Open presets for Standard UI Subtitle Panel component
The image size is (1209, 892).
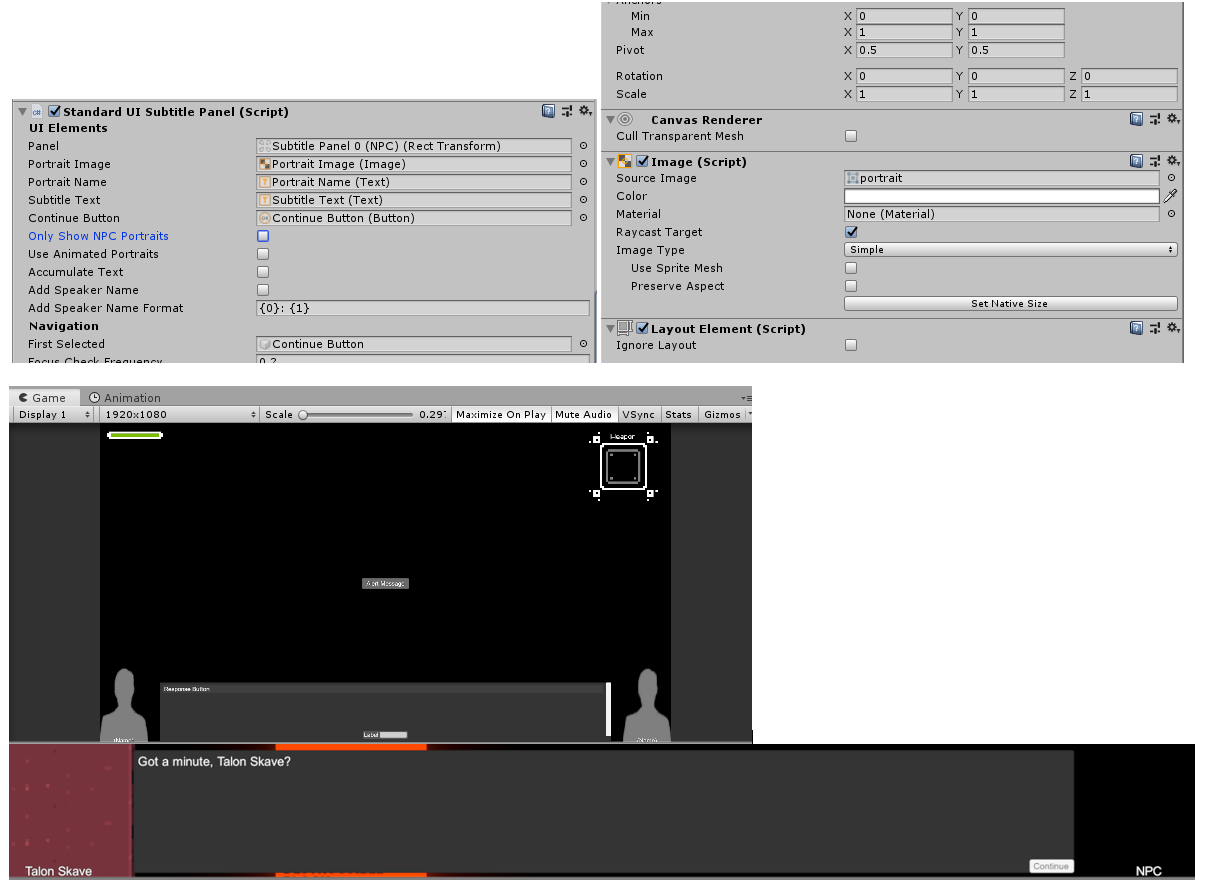566,111
